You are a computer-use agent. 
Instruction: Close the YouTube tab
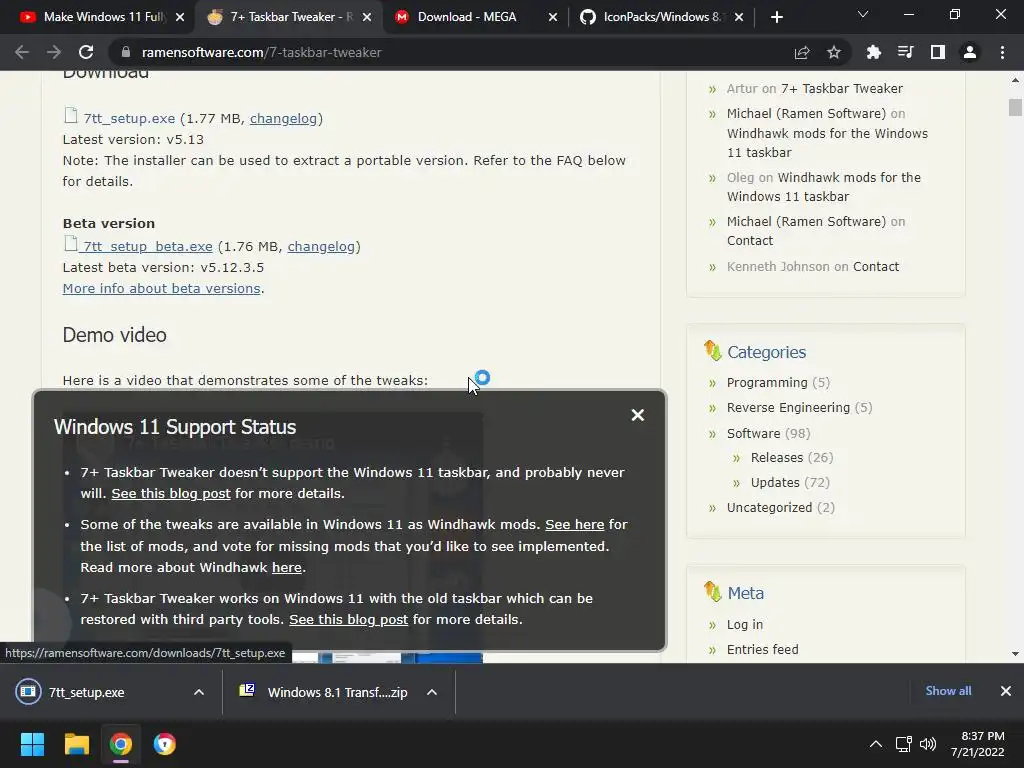click(x=180, y=17)
